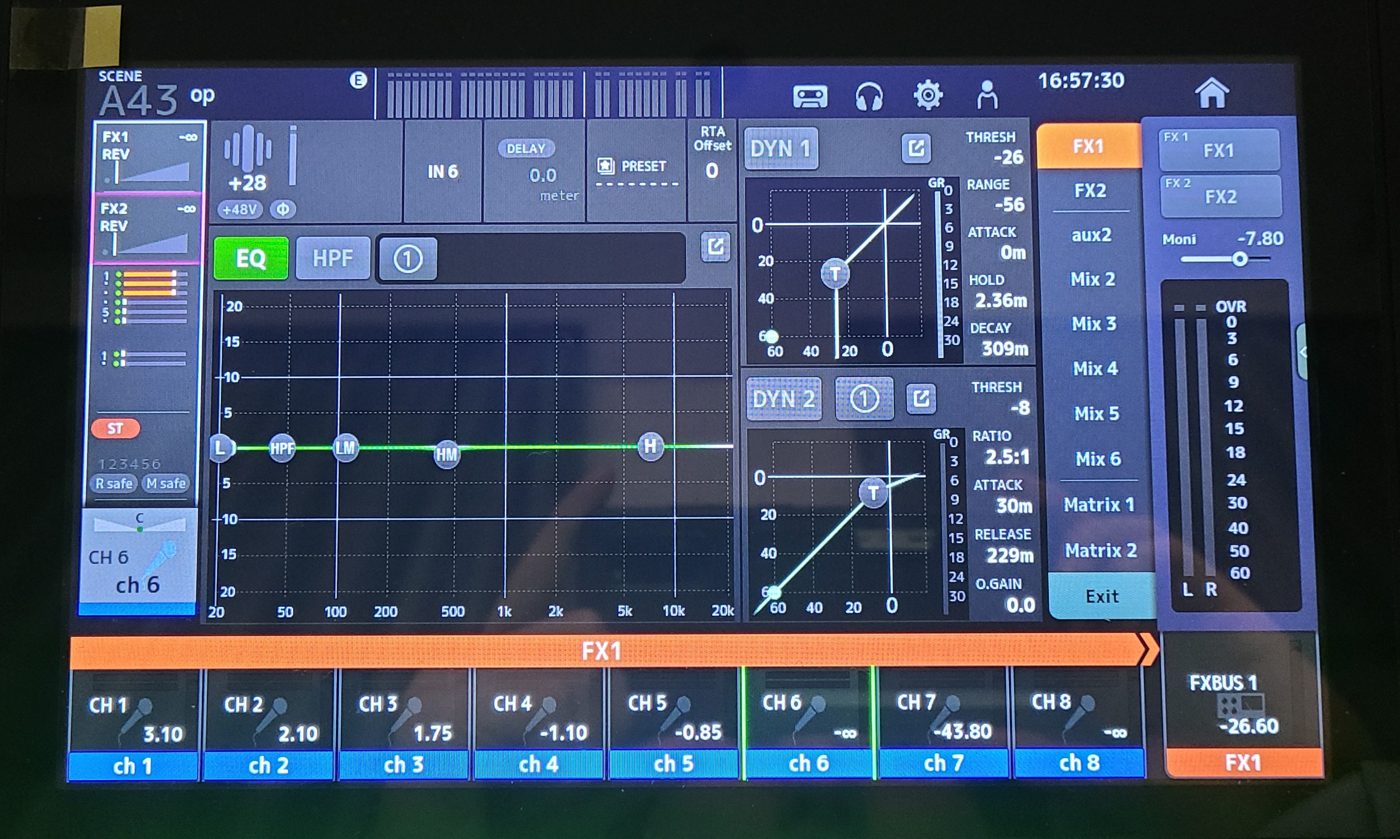Toggle the phase invert Φ button
Image resolution: width=1400 pixels, height=839 pixels.
pyautogui.click(x=282, y=210)
